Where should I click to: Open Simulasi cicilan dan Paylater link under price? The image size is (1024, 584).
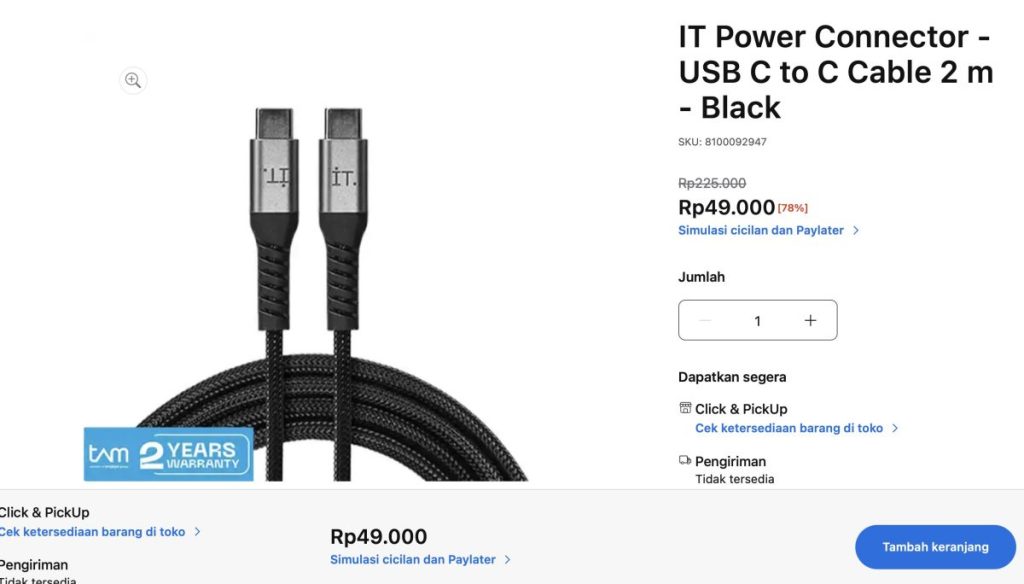pos(761,230)
